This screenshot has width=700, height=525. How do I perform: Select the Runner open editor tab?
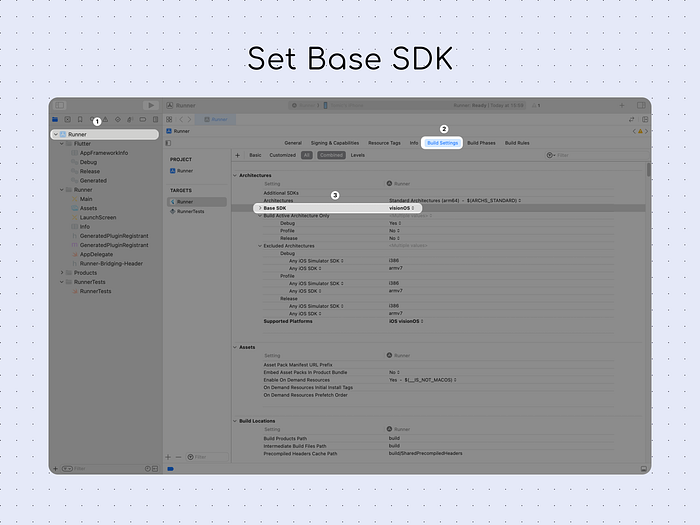coord(216,120)
